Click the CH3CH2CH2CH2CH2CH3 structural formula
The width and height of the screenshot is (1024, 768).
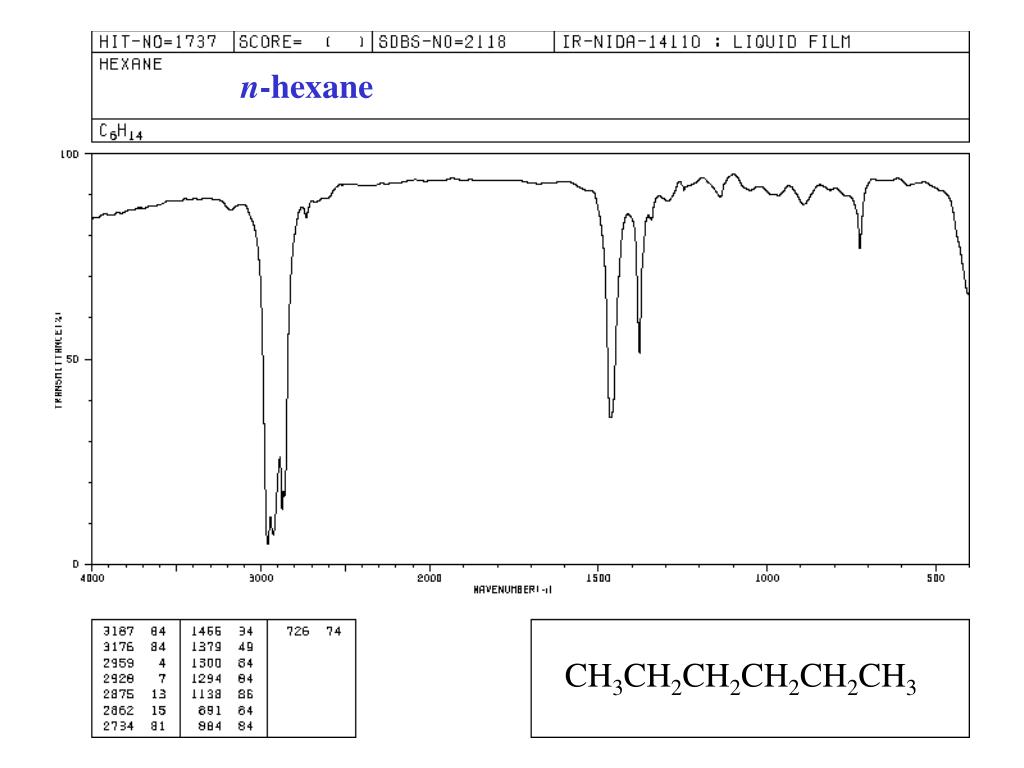click(741, 678)
